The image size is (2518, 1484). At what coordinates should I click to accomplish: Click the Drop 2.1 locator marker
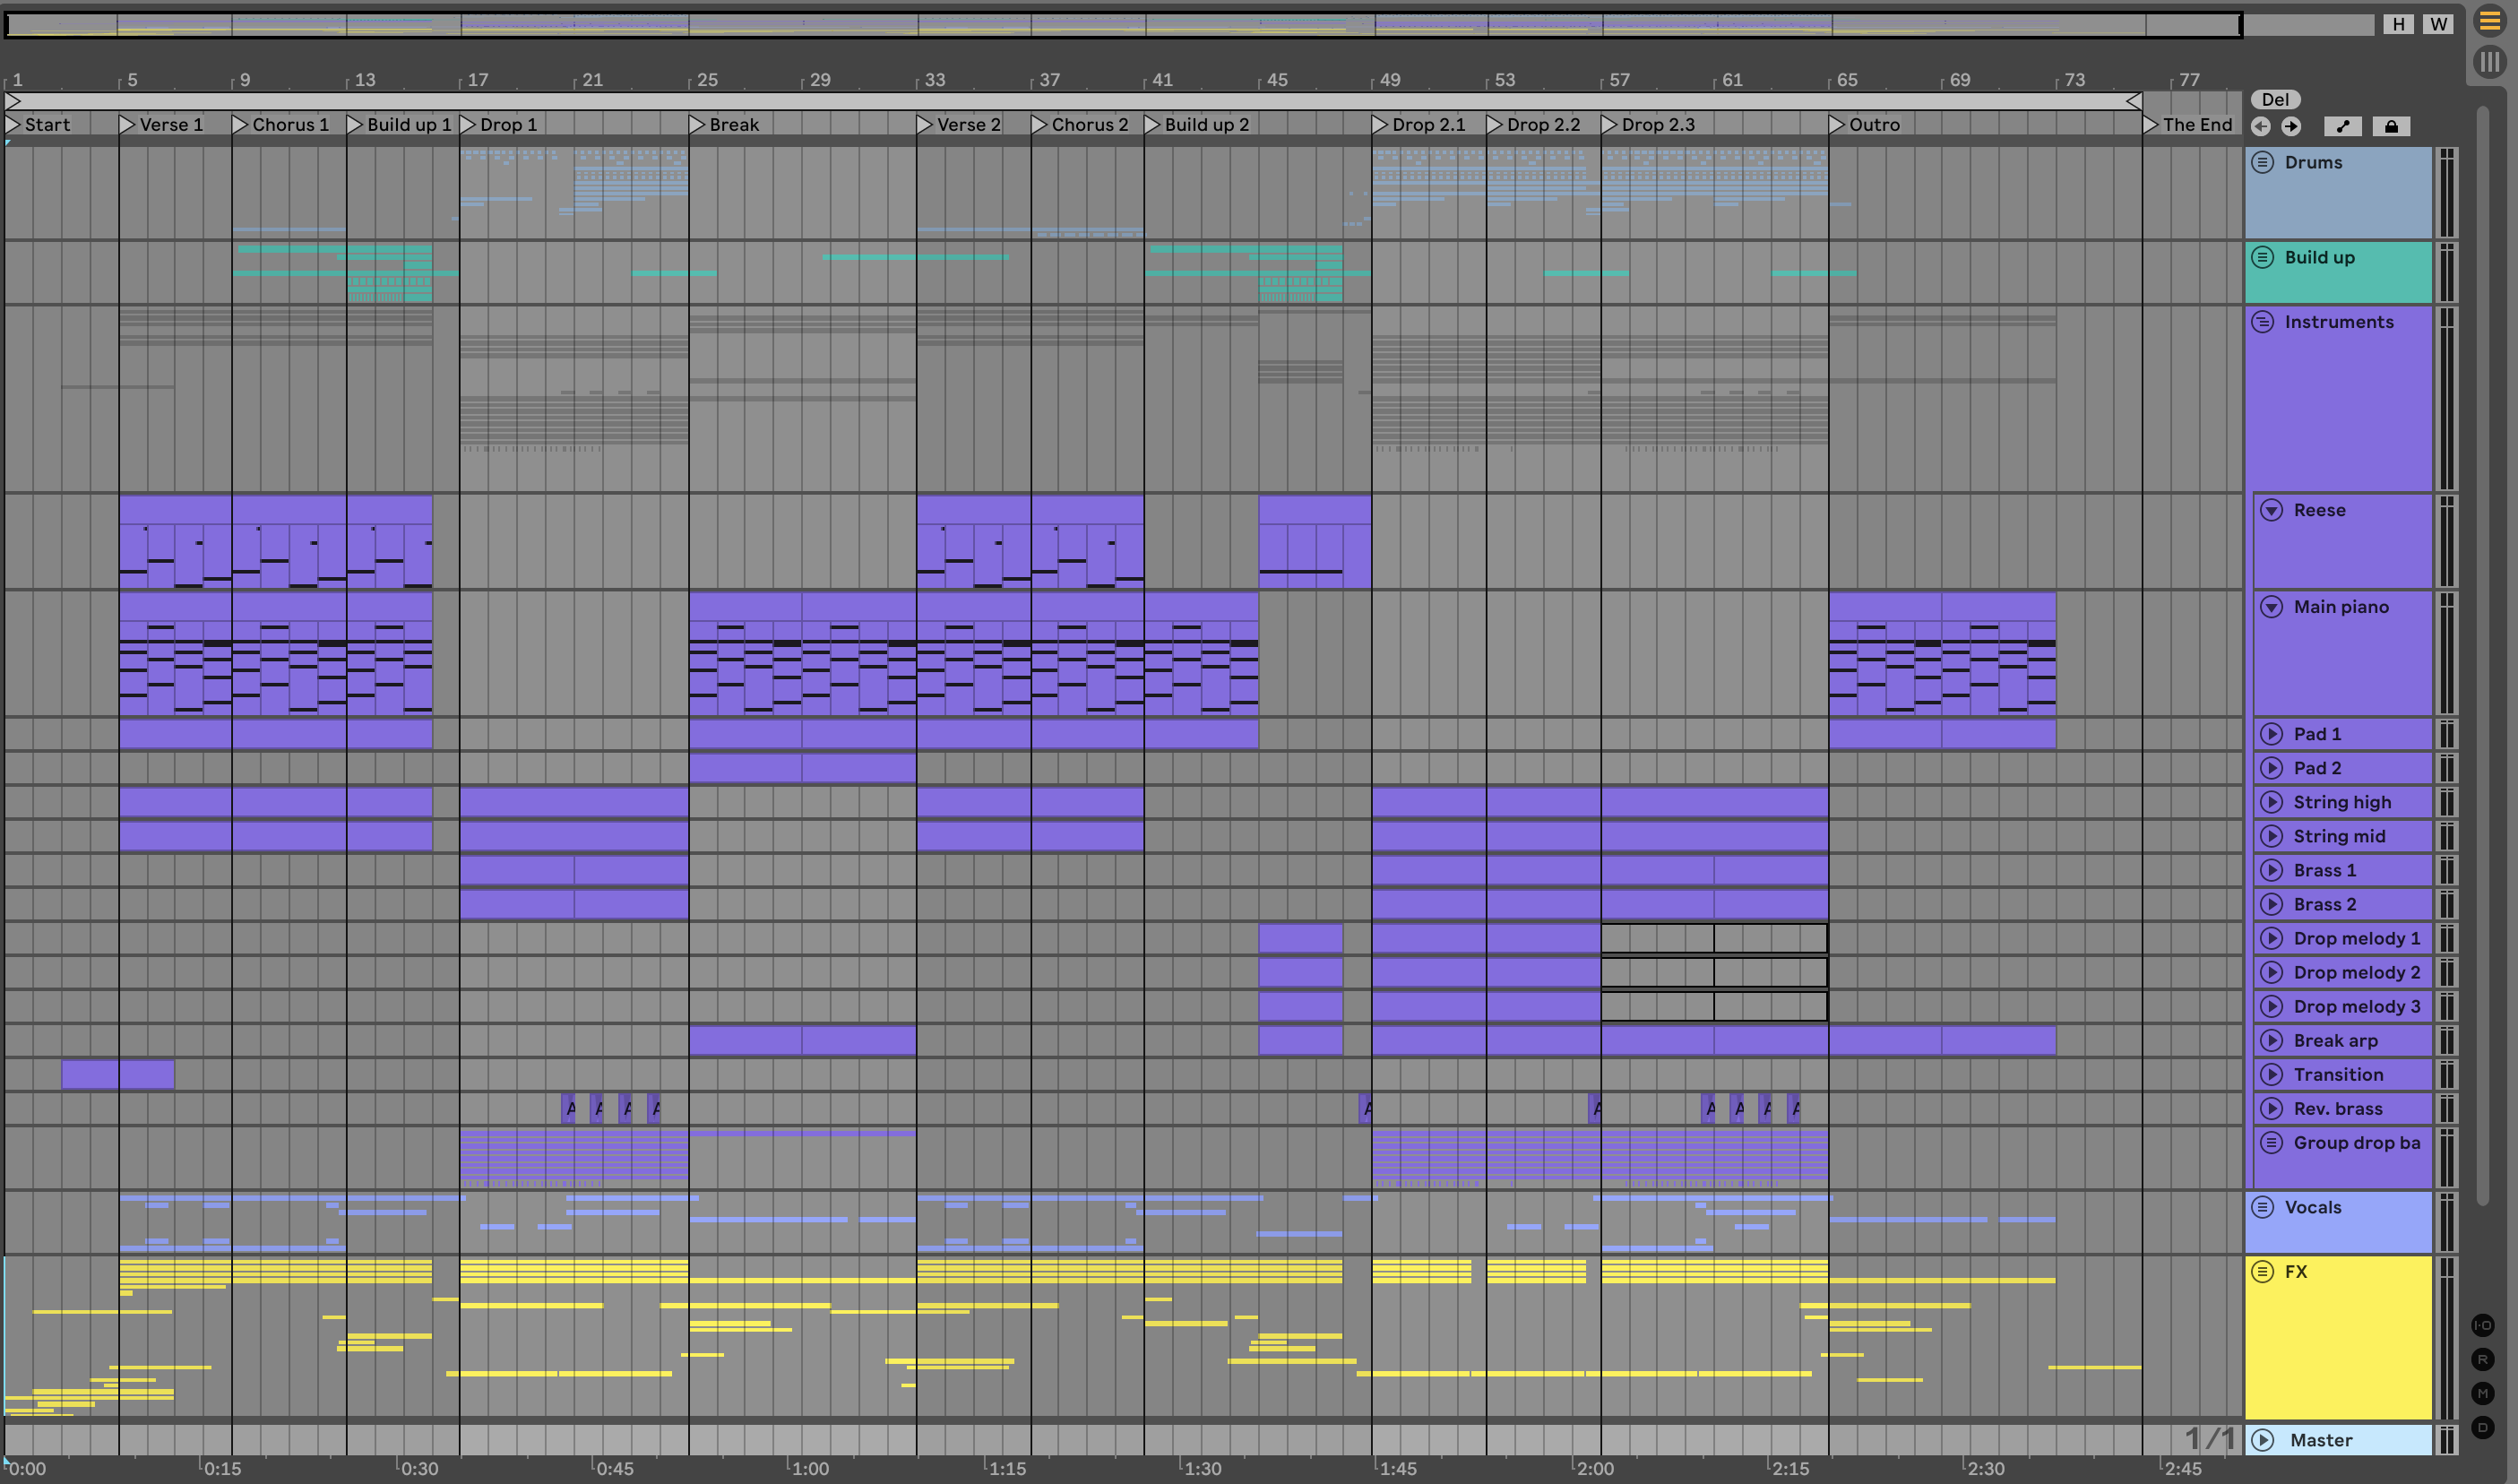tap(1380, 124)
